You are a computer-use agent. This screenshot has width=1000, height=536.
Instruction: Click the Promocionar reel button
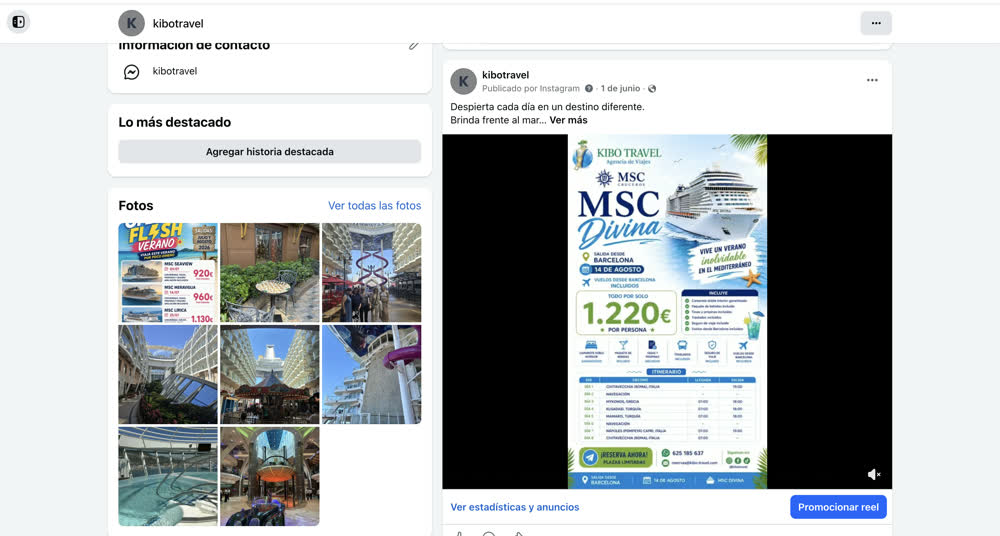(838, 507)
